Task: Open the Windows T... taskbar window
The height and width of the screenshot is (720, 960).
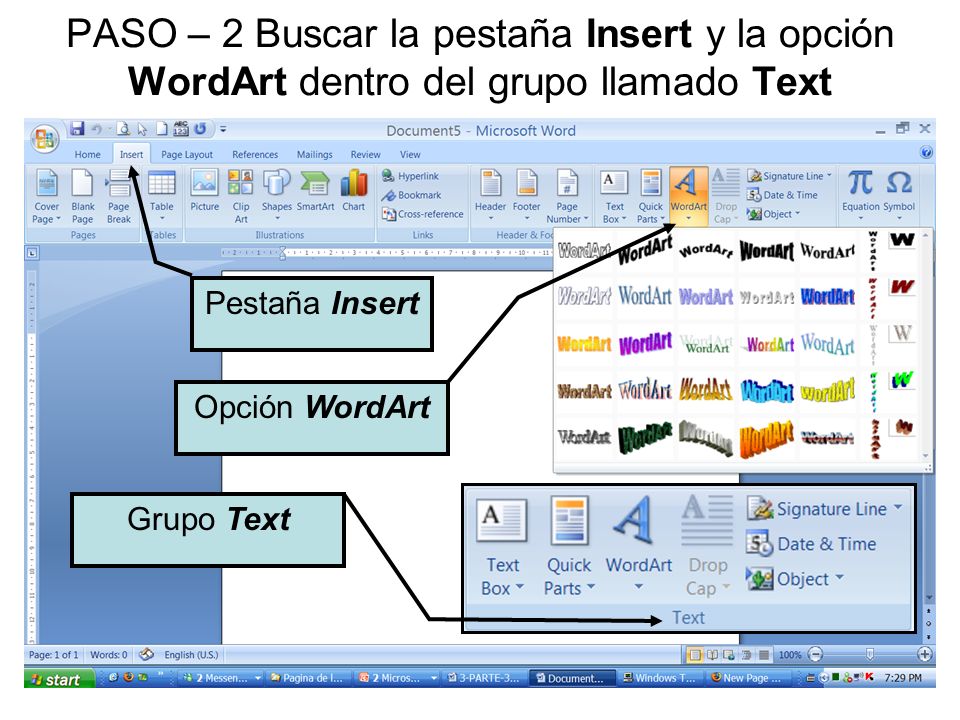Action: [659, 678]
